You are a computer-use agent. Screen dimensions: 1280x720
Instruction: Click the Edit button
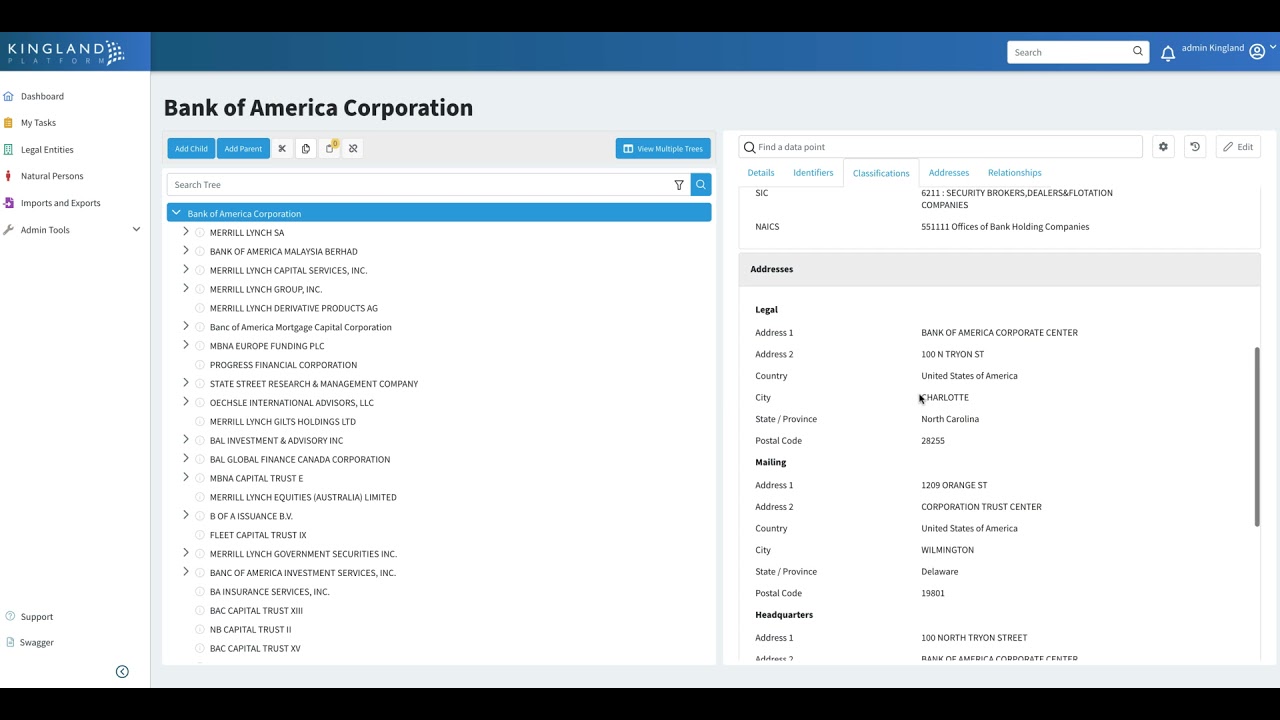click(x=1238, y=147)
